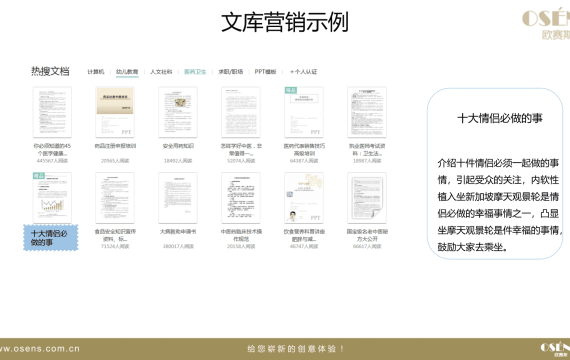Click the 71524人阅读 read count

(x=115, y=246)
